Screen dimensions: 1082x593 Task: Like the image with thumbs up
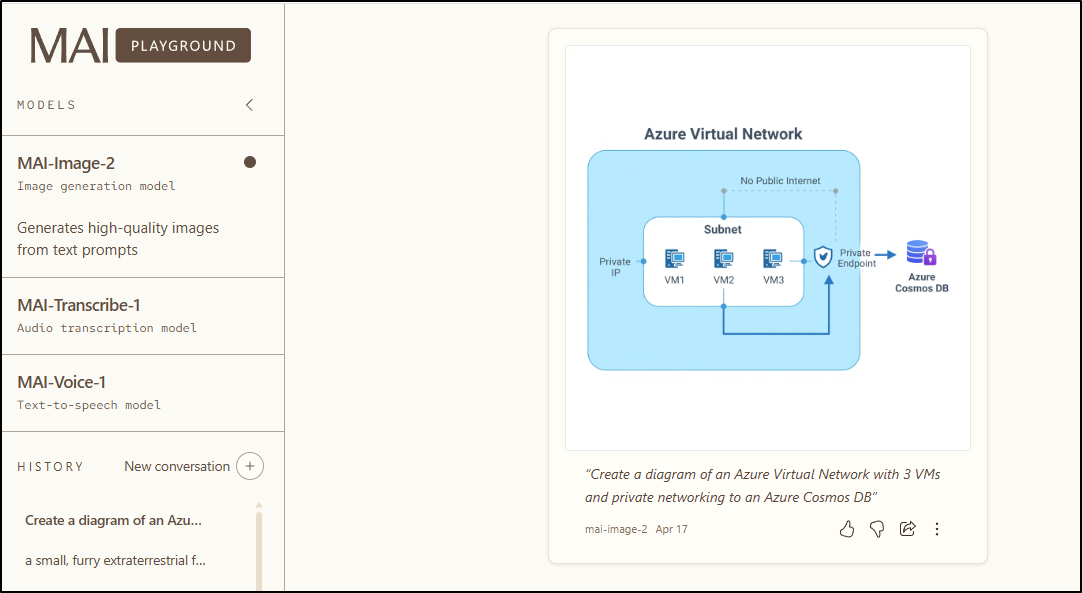pos(847,529)
